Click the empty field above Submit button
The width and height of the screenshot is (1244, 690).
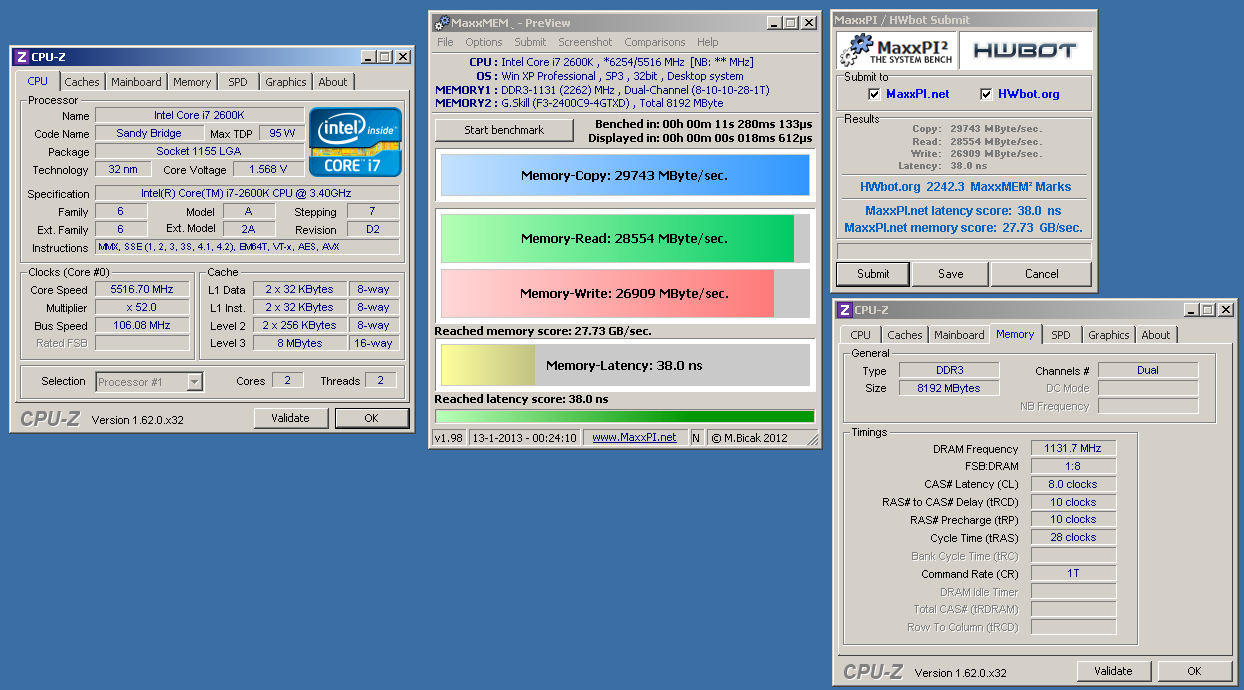(x=964, y=250)
